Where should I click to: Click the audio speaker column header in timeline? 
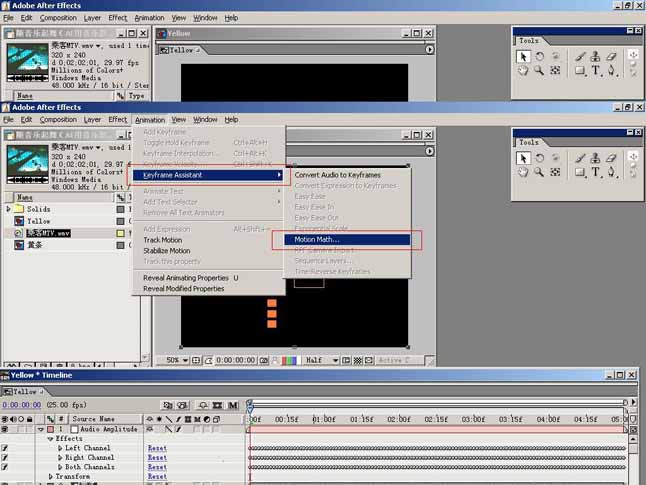click(x=13, y=419)
